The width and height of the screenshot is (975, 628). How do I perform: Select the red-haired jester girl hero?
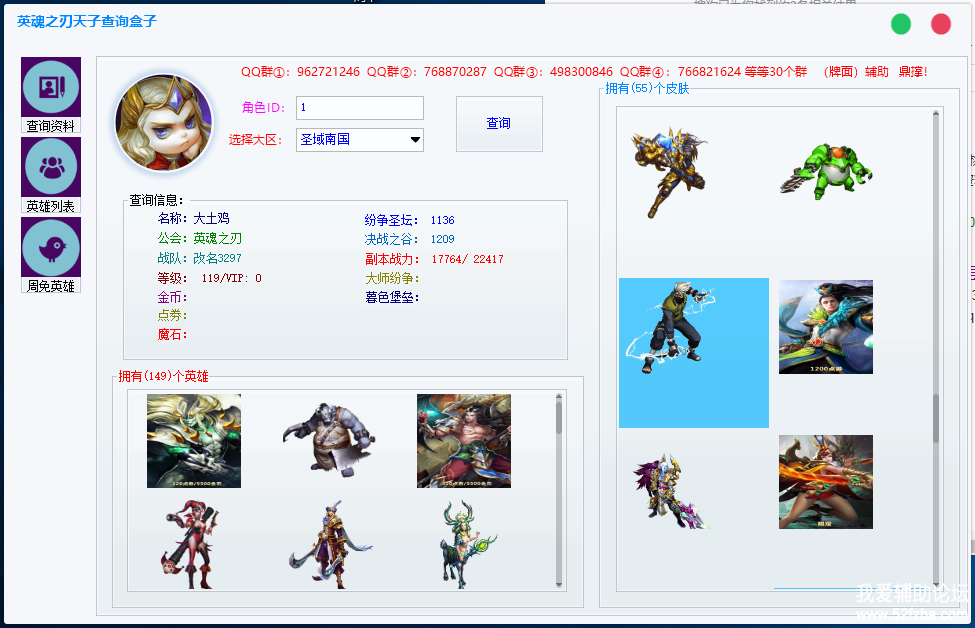[190, 545]
